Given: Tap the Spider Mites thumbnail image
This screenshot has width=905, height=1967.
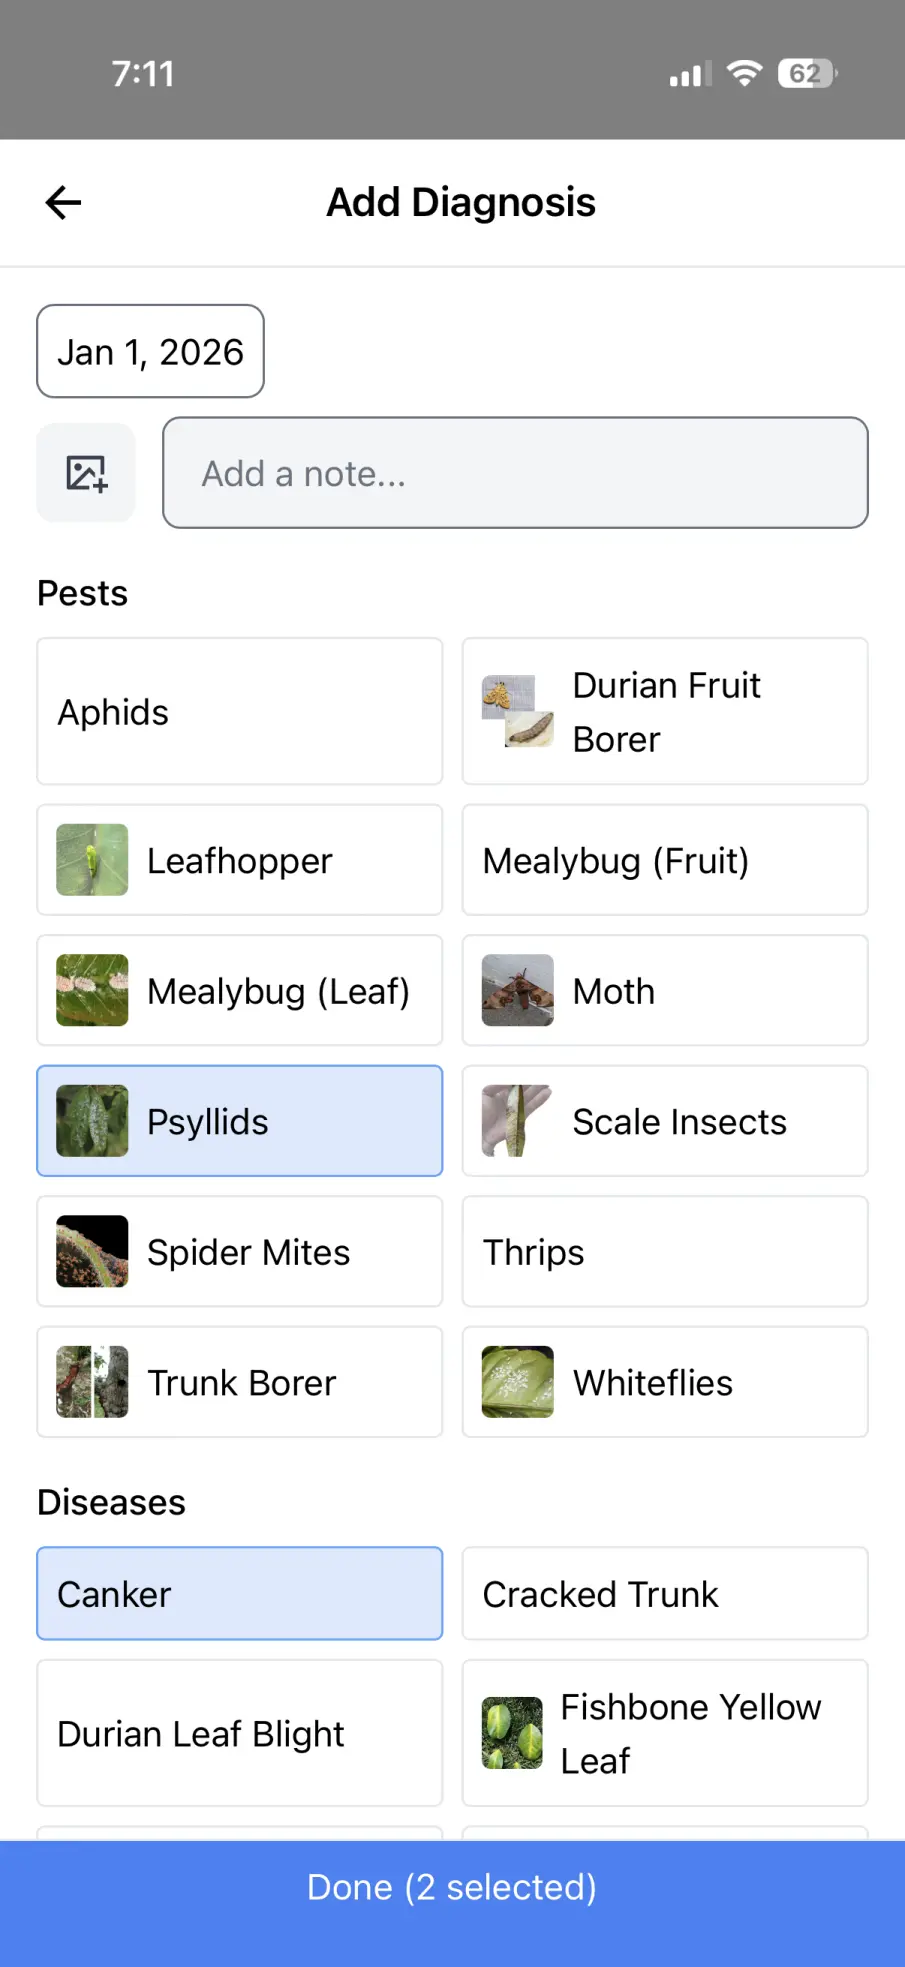Looking at the screenshot, I should (x=92, y=1251).
